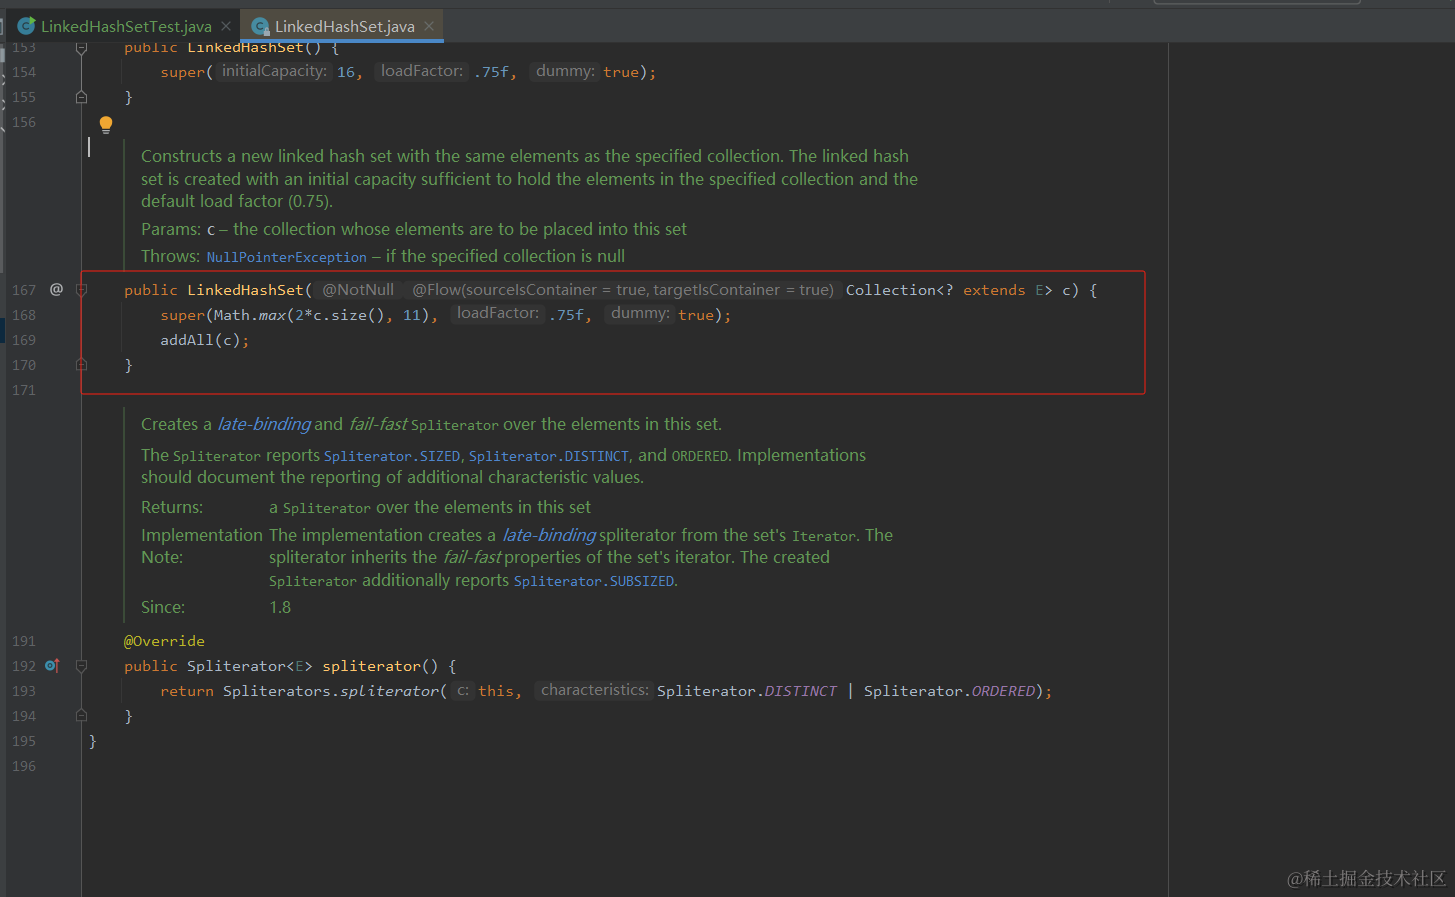
Task: Click the class icon on LinkedHashSetTest.java tab
Action: tap(27, 26)
